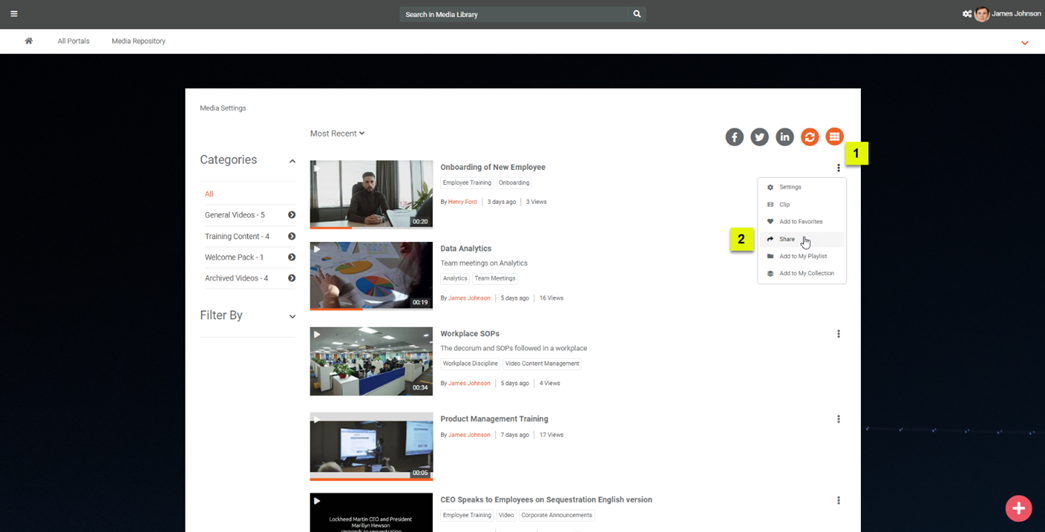
Task: Open the Data Analytics video thumbnail
Action: [x=371, y=276]
